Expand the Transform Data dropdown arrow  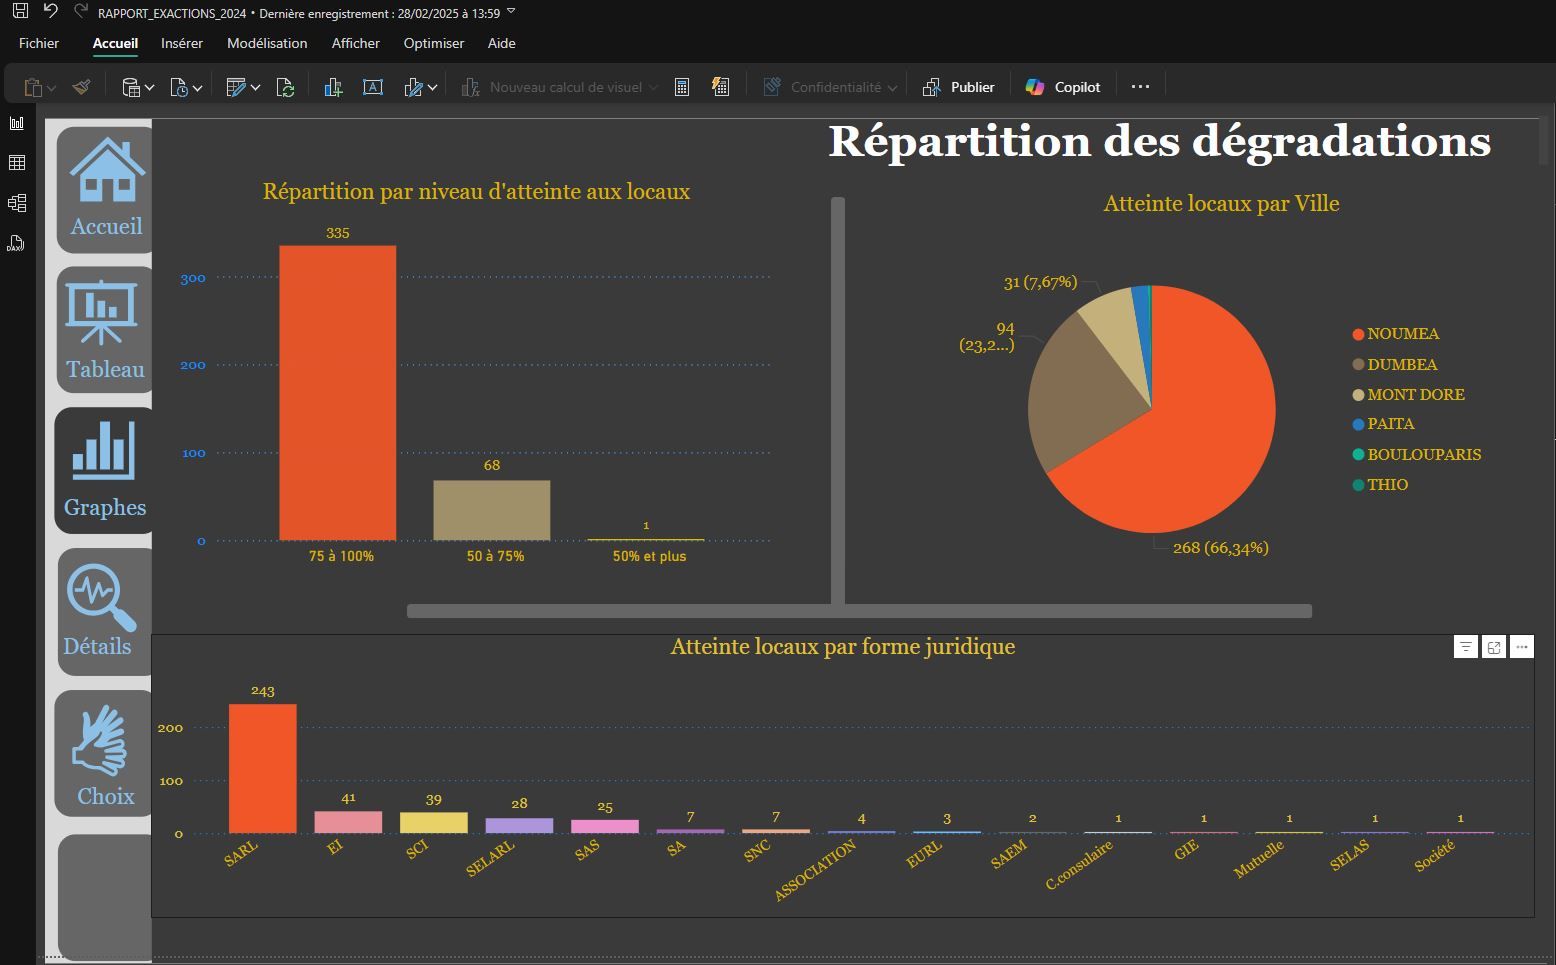(x=255, y=88)
